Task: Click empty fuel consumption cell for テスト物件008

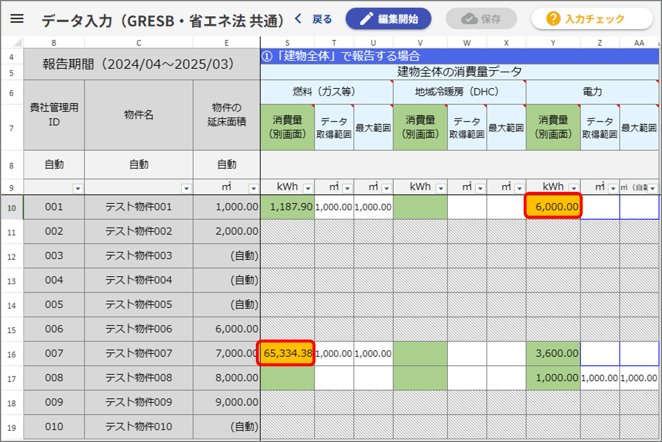Action: (x=288, y=378)
